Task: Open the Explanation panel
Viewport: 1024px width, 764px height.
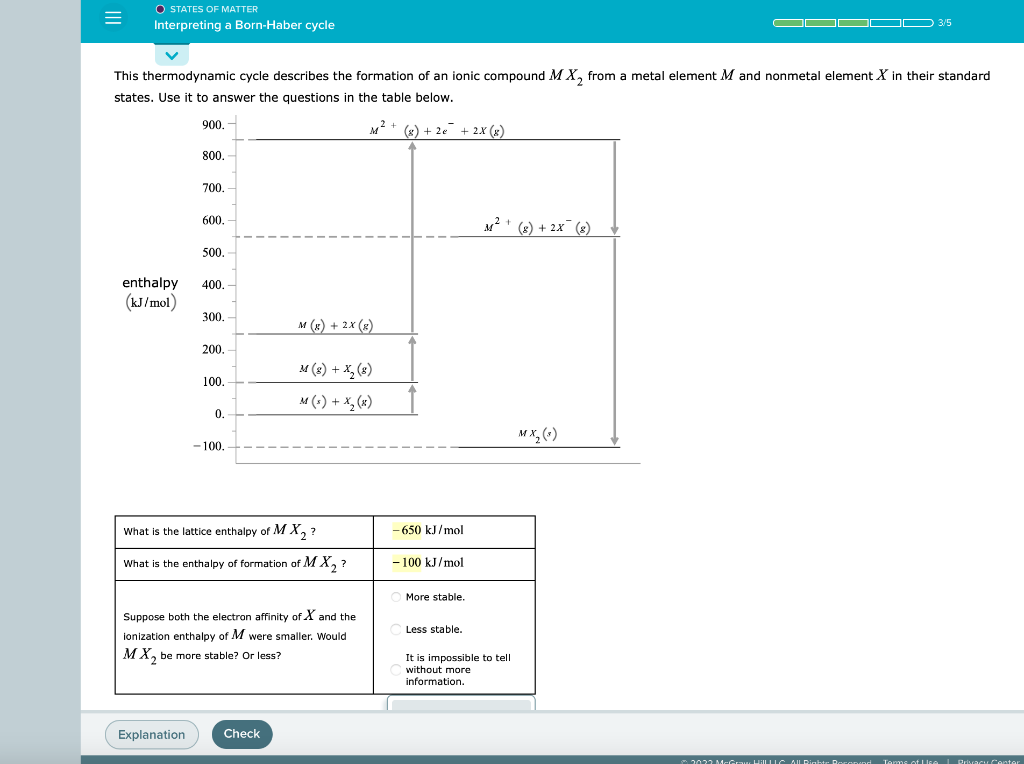Action: [x=151, y=734]
